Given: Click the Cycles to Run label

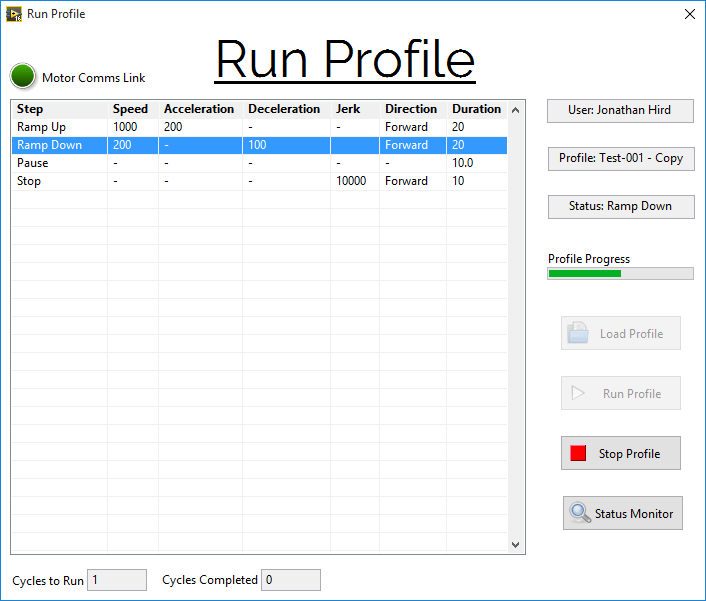Looking at the screenshot, I should pos(48,581).
